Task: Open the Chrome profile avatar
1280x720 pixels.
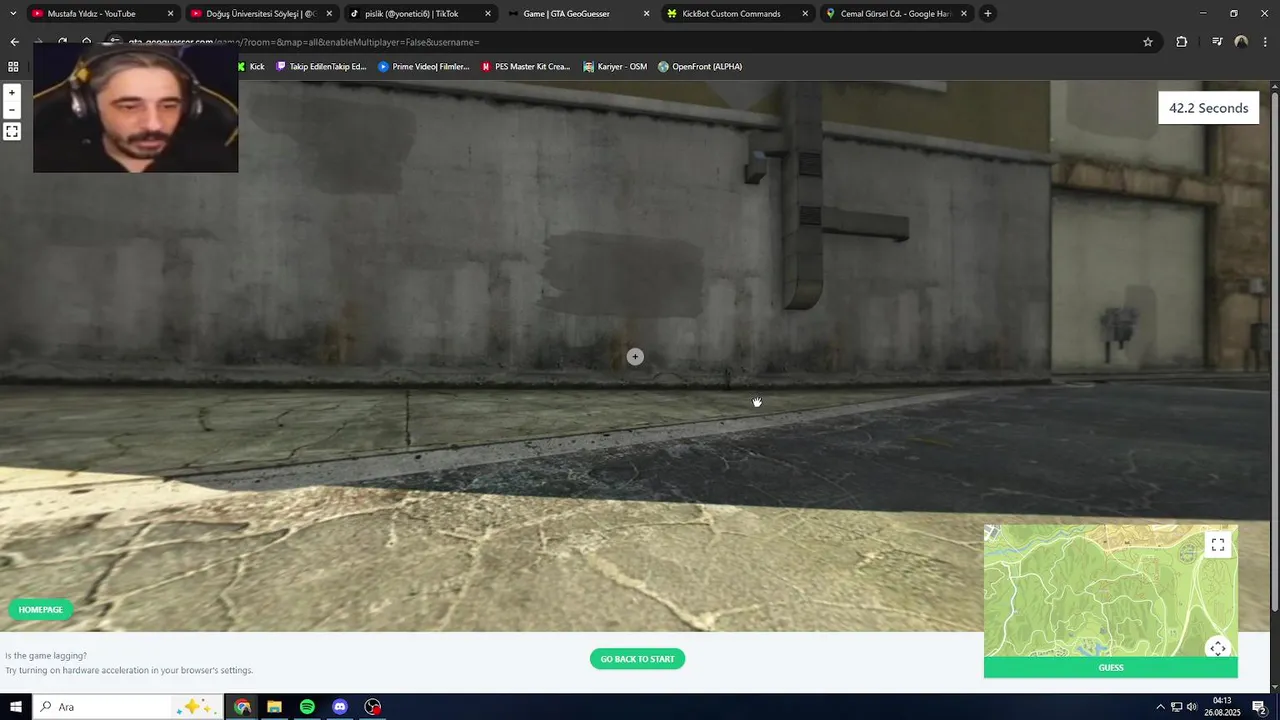Action: pos(1241,42)
